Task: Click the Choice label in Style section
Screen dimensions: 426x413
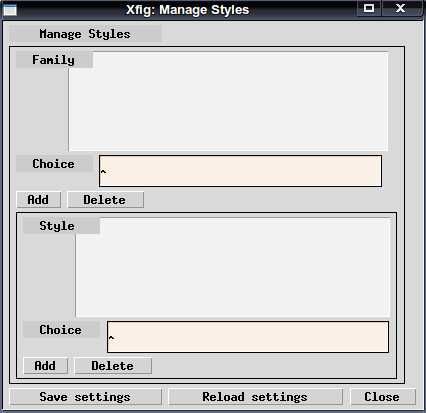Action: [61, 330]
